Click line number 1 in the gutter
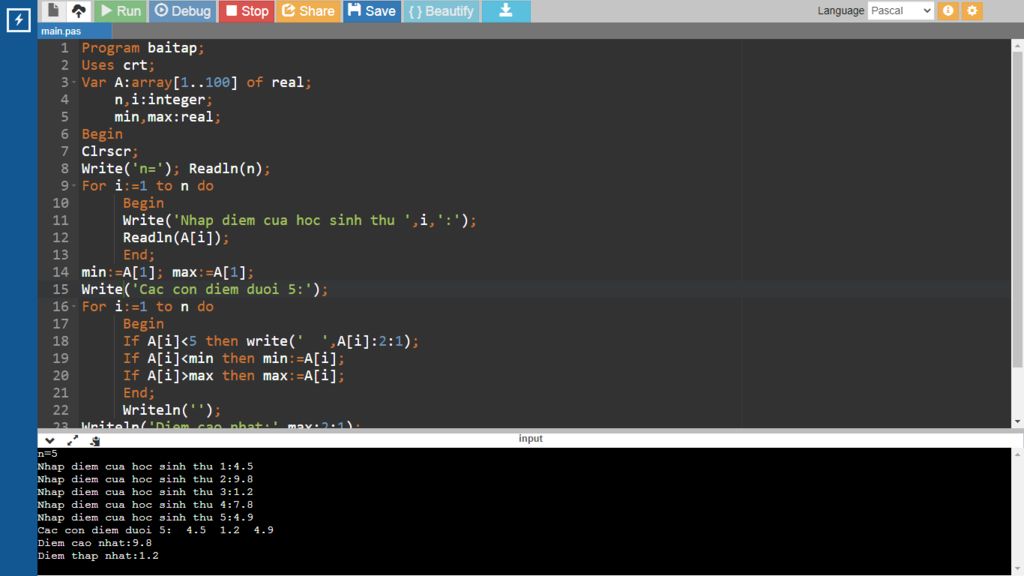Screen dimensions: 1024x576 (x=64, y=48)
